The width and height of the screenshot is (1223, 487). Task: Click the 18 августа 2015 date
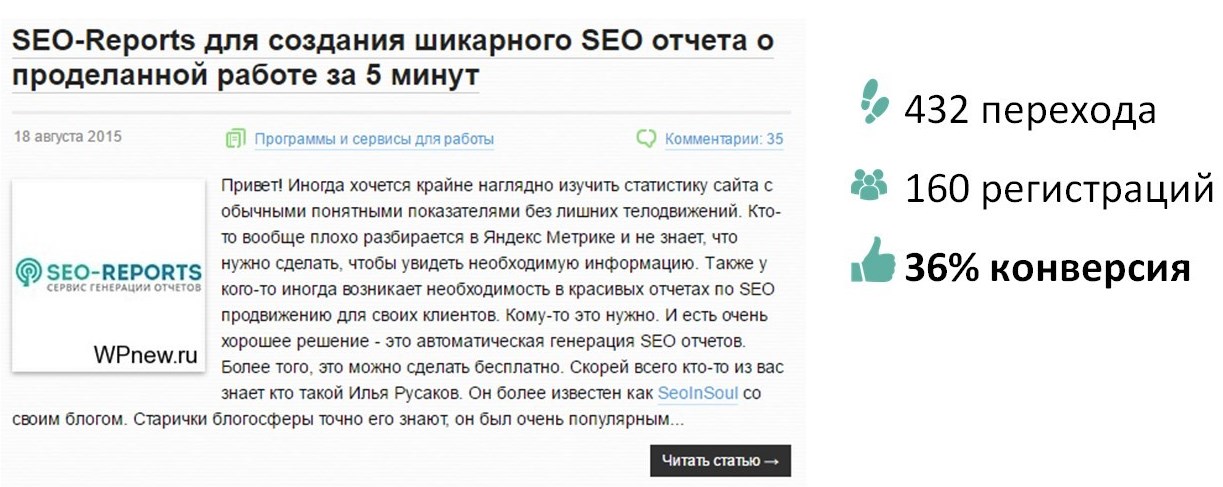pyautogui.click(x=68, y=138)
